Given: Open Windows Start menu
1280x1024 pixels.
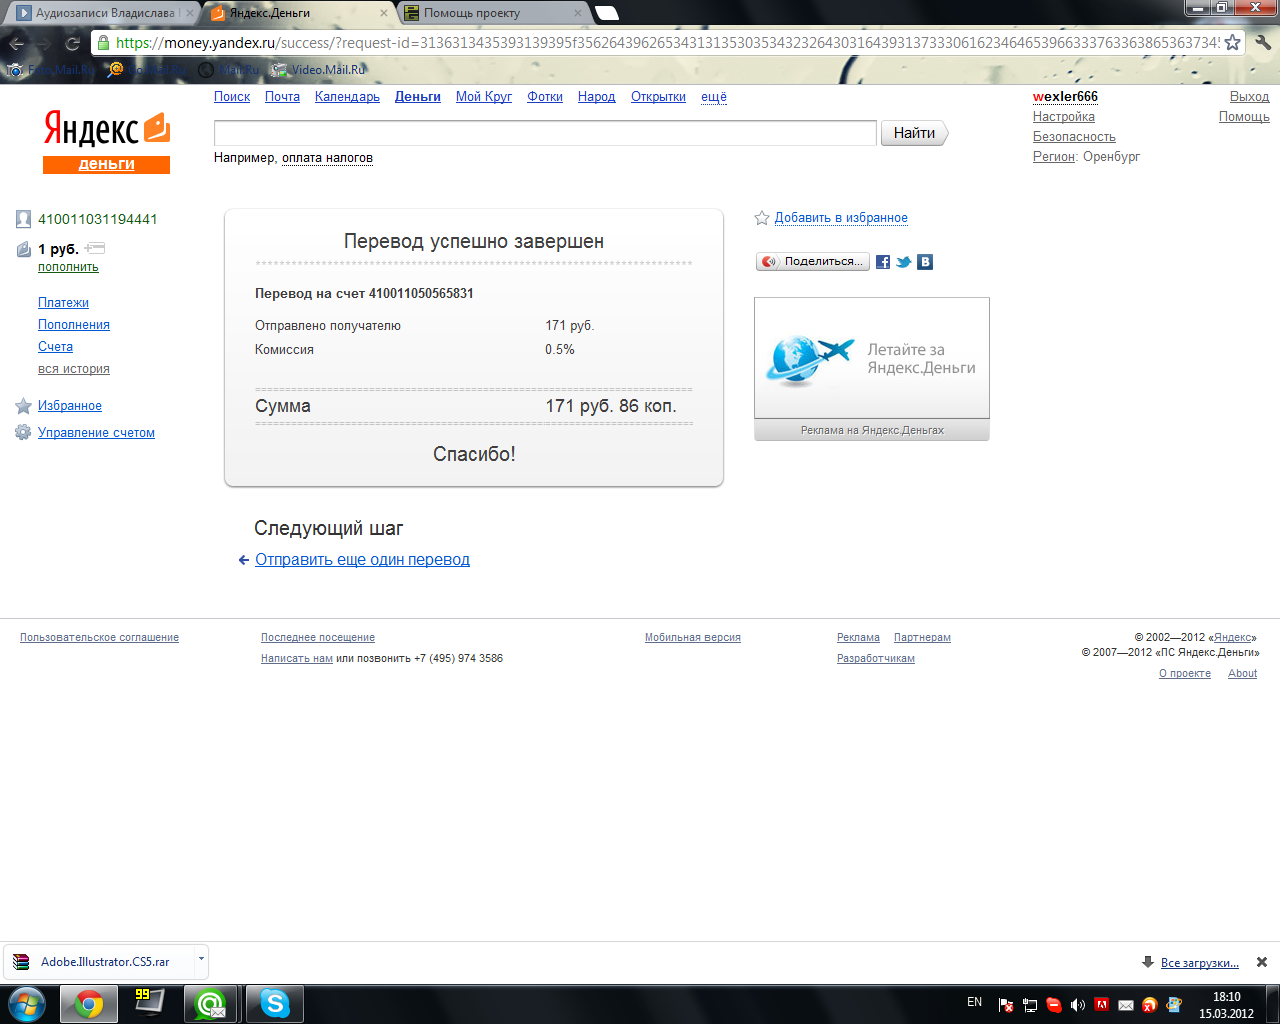Looking at the screenshot, I should click(x=27, y=1003).
